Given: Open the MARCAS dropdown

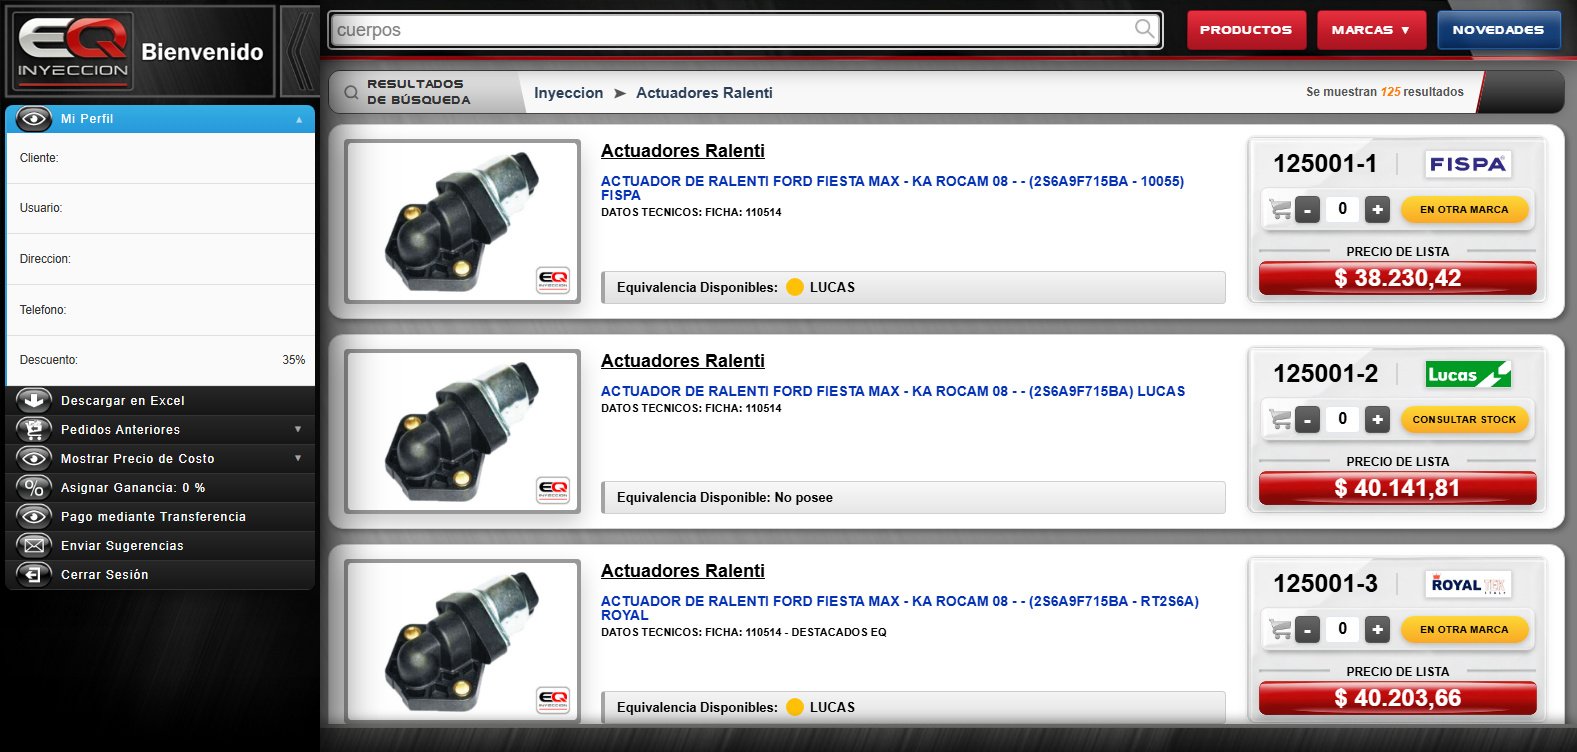Looking at the screenshot, I should click(x=1370, y=30).
